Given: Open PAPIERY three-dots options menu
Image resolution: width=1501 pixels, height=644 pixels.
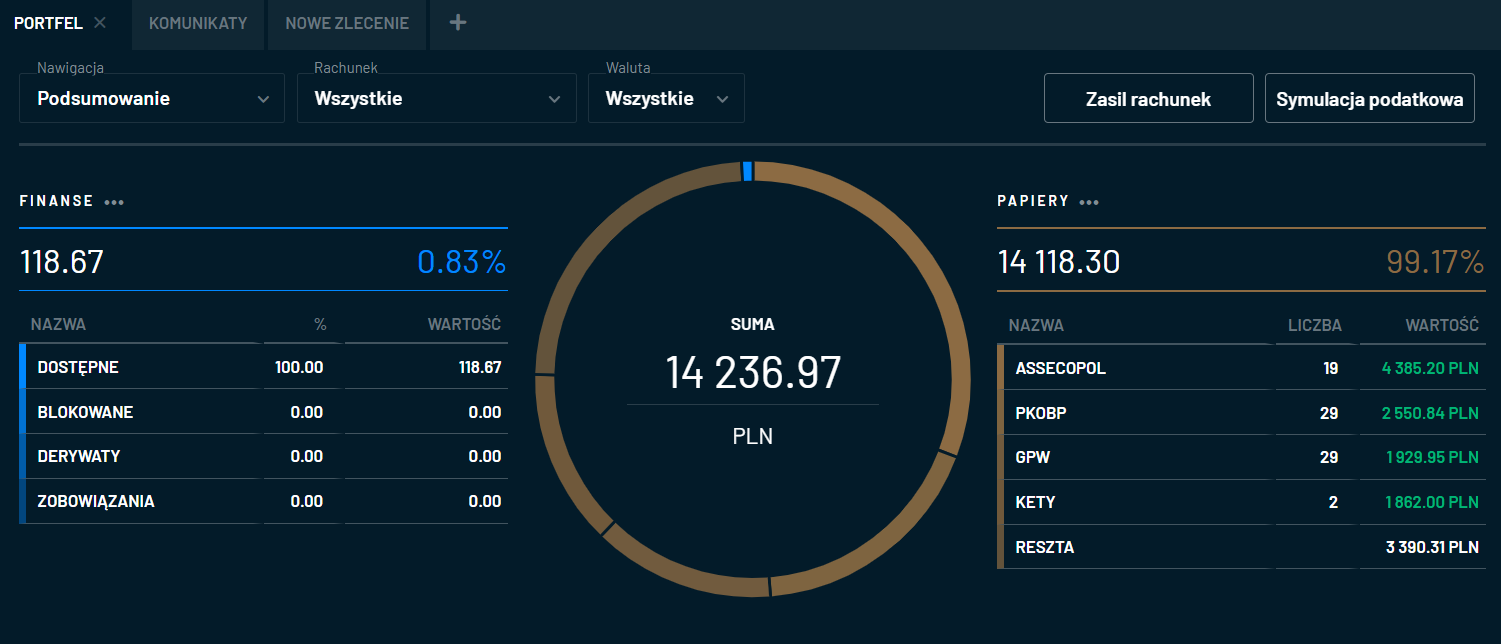Looking at the screenshot, I should [x=1089, y=202].
